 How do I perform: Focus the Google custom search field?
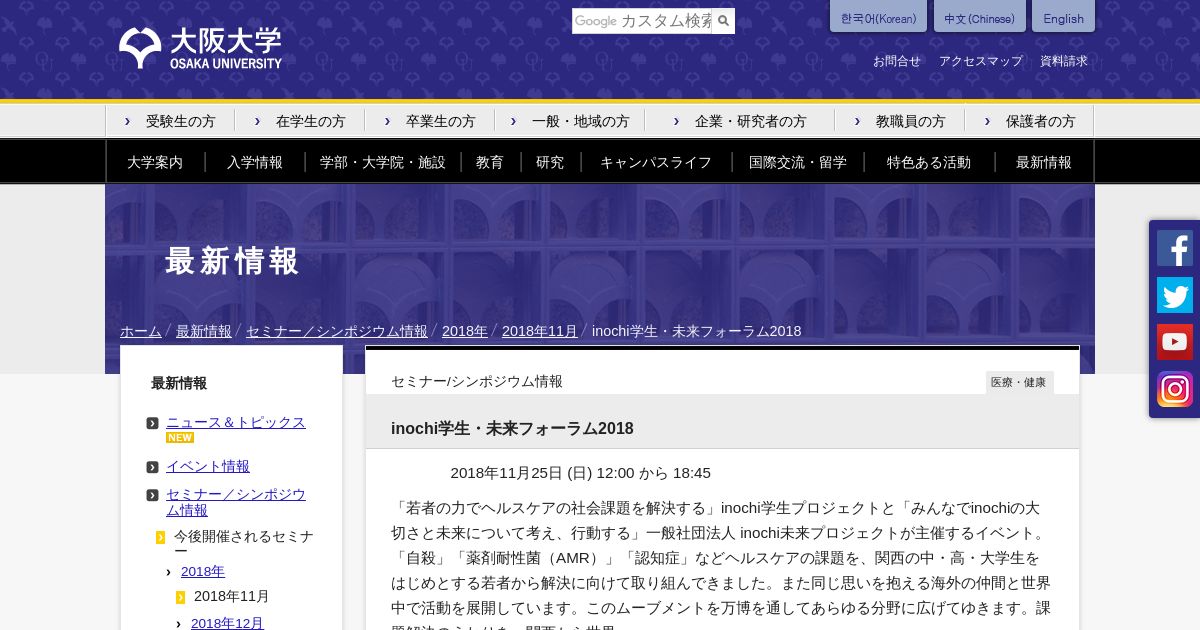coord(642,21)
